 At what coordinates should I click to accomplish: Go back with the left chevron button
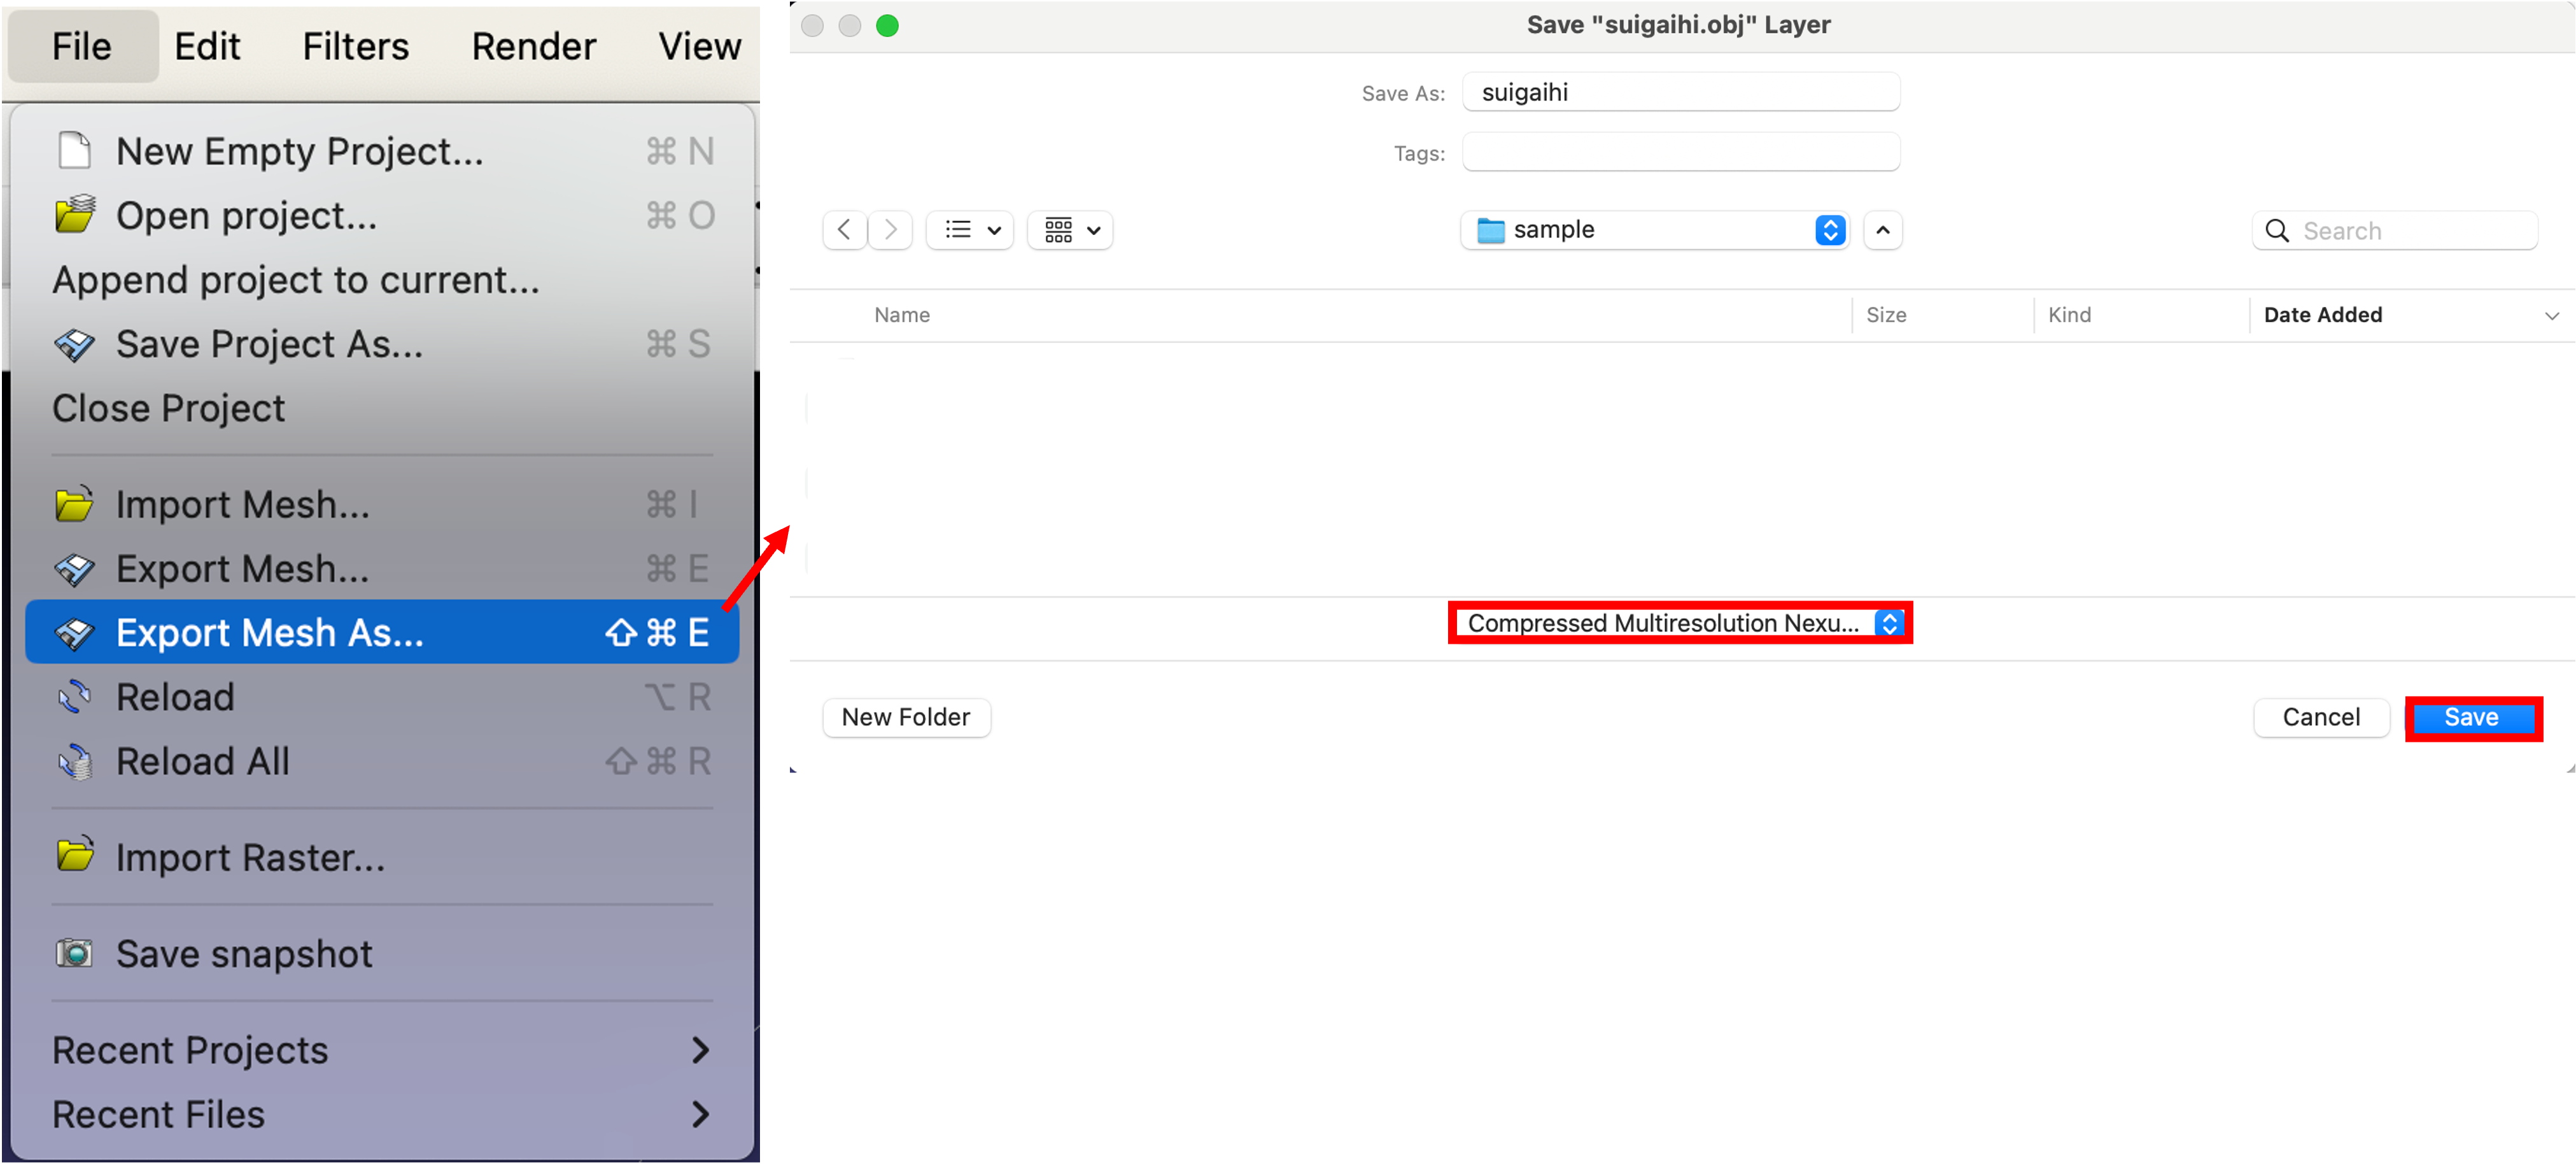pos(845,230)
